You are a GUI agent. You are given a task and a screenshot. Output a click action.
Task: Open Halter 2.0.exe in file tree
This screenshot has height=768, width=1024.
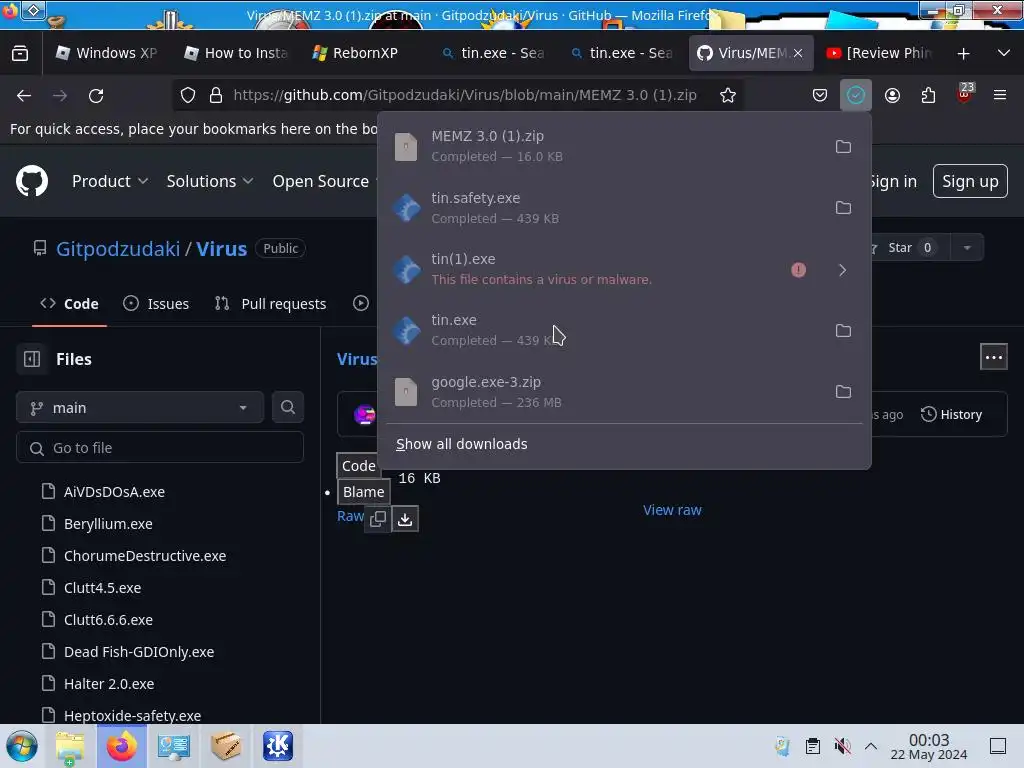pyautogui.click(x=109, y=684)
